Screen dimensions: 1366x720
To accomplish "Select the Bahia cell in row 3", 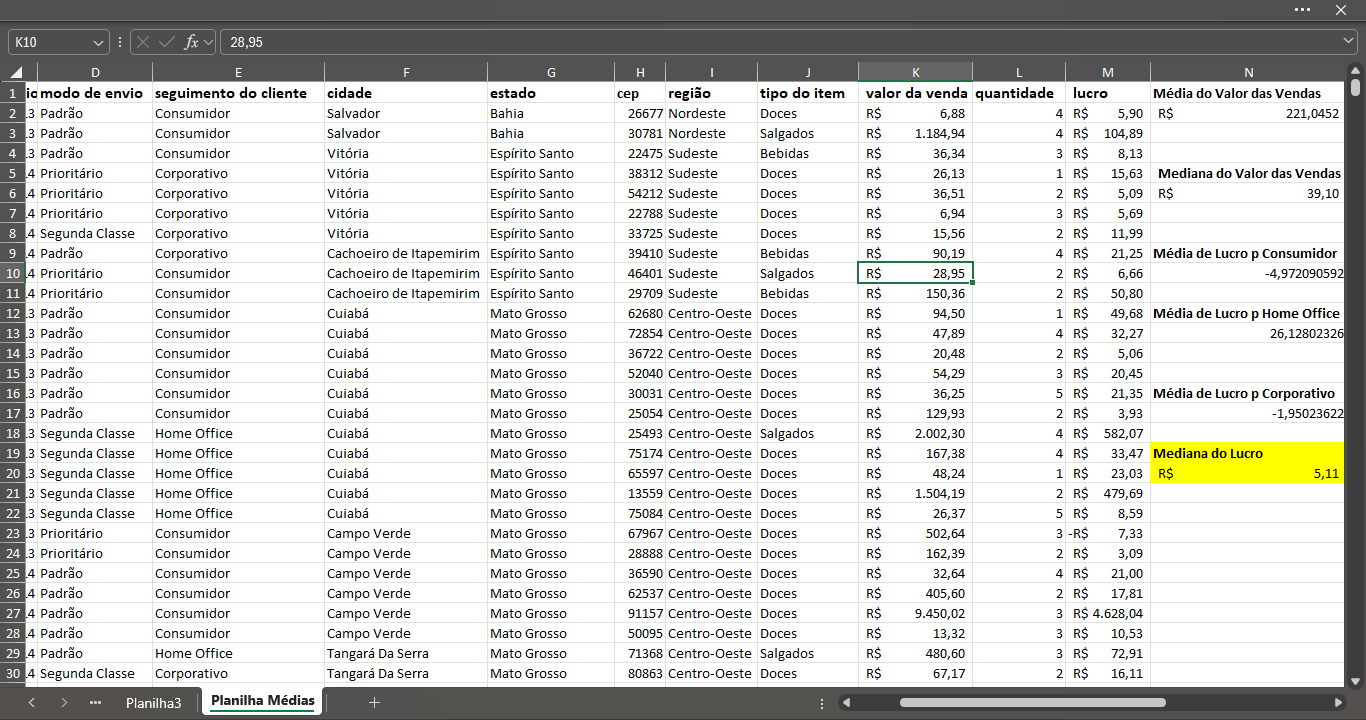I will [x=551, y=133].
